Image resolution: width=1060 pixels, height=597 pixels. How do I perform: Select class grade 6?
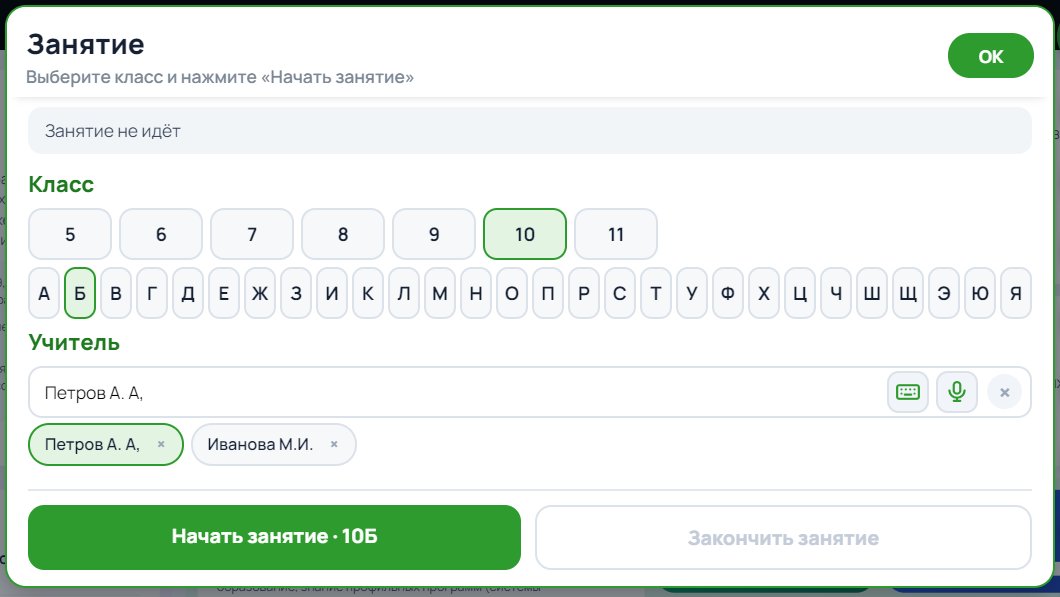tap(161, 234)
